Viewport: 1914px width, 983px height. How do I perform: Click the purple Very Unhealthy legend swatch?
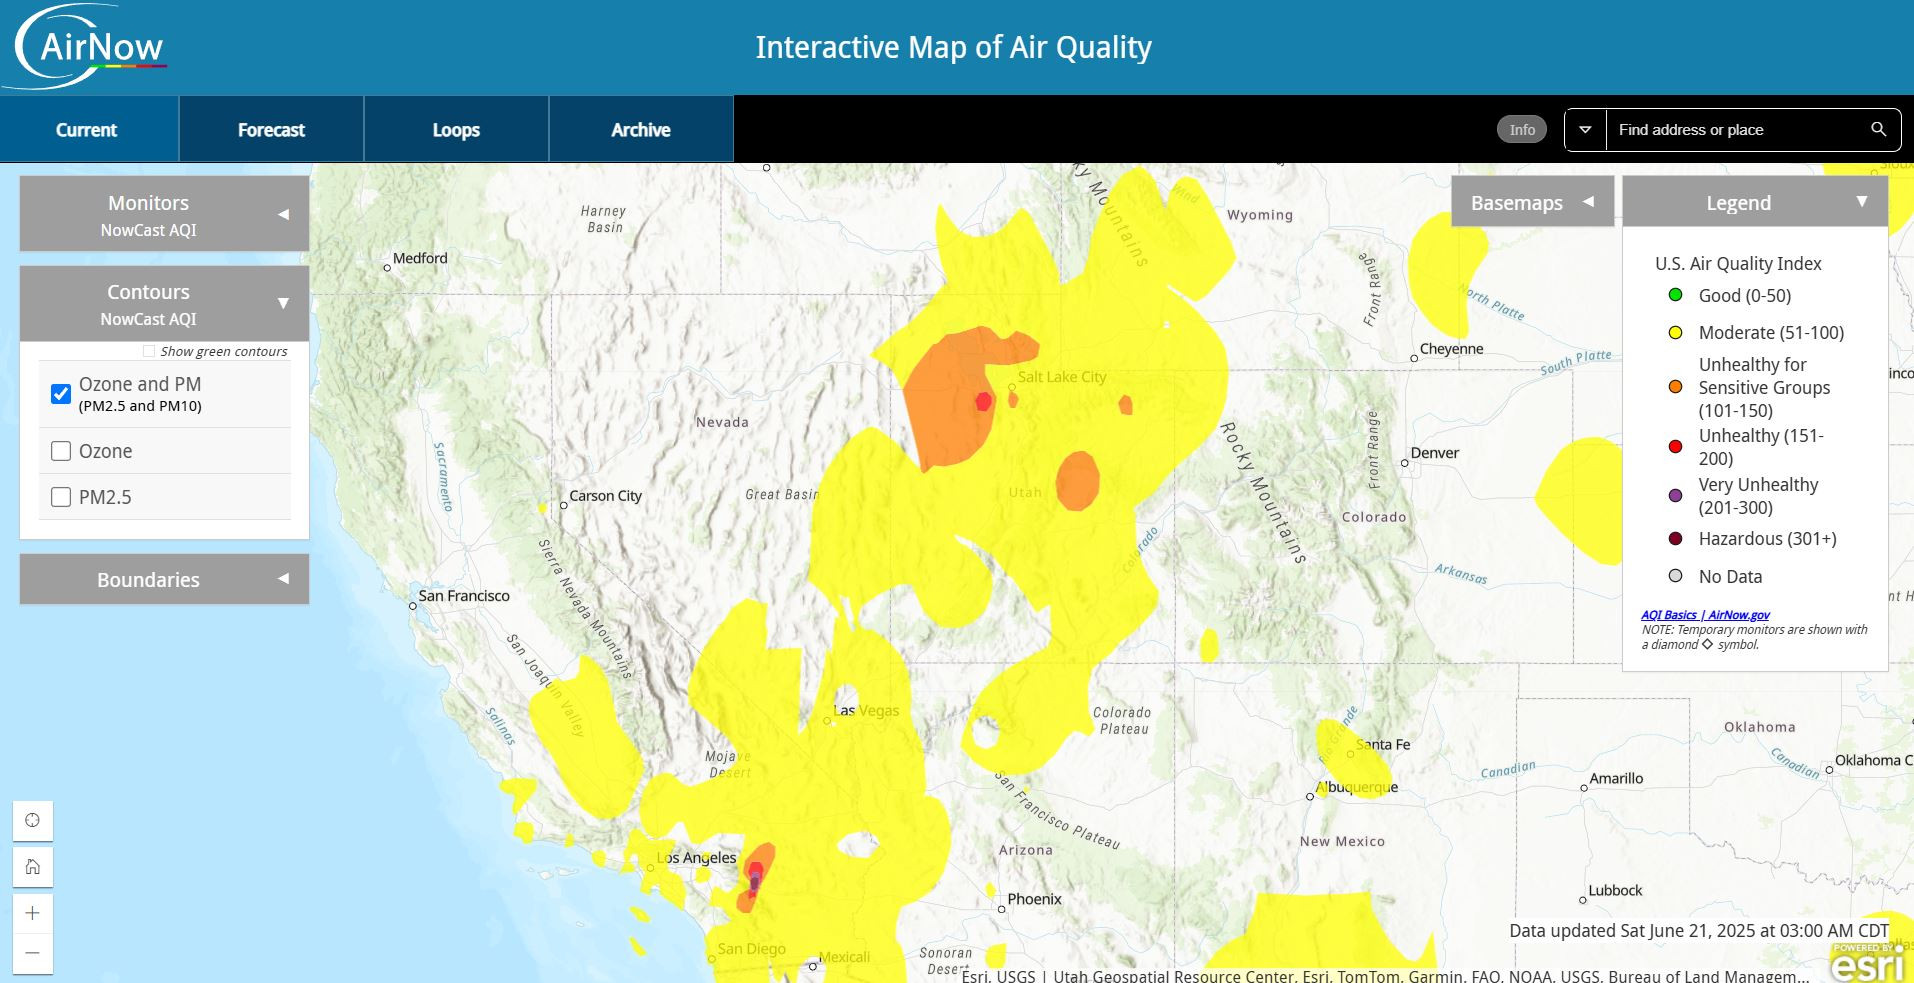[x=1676, y=495]
